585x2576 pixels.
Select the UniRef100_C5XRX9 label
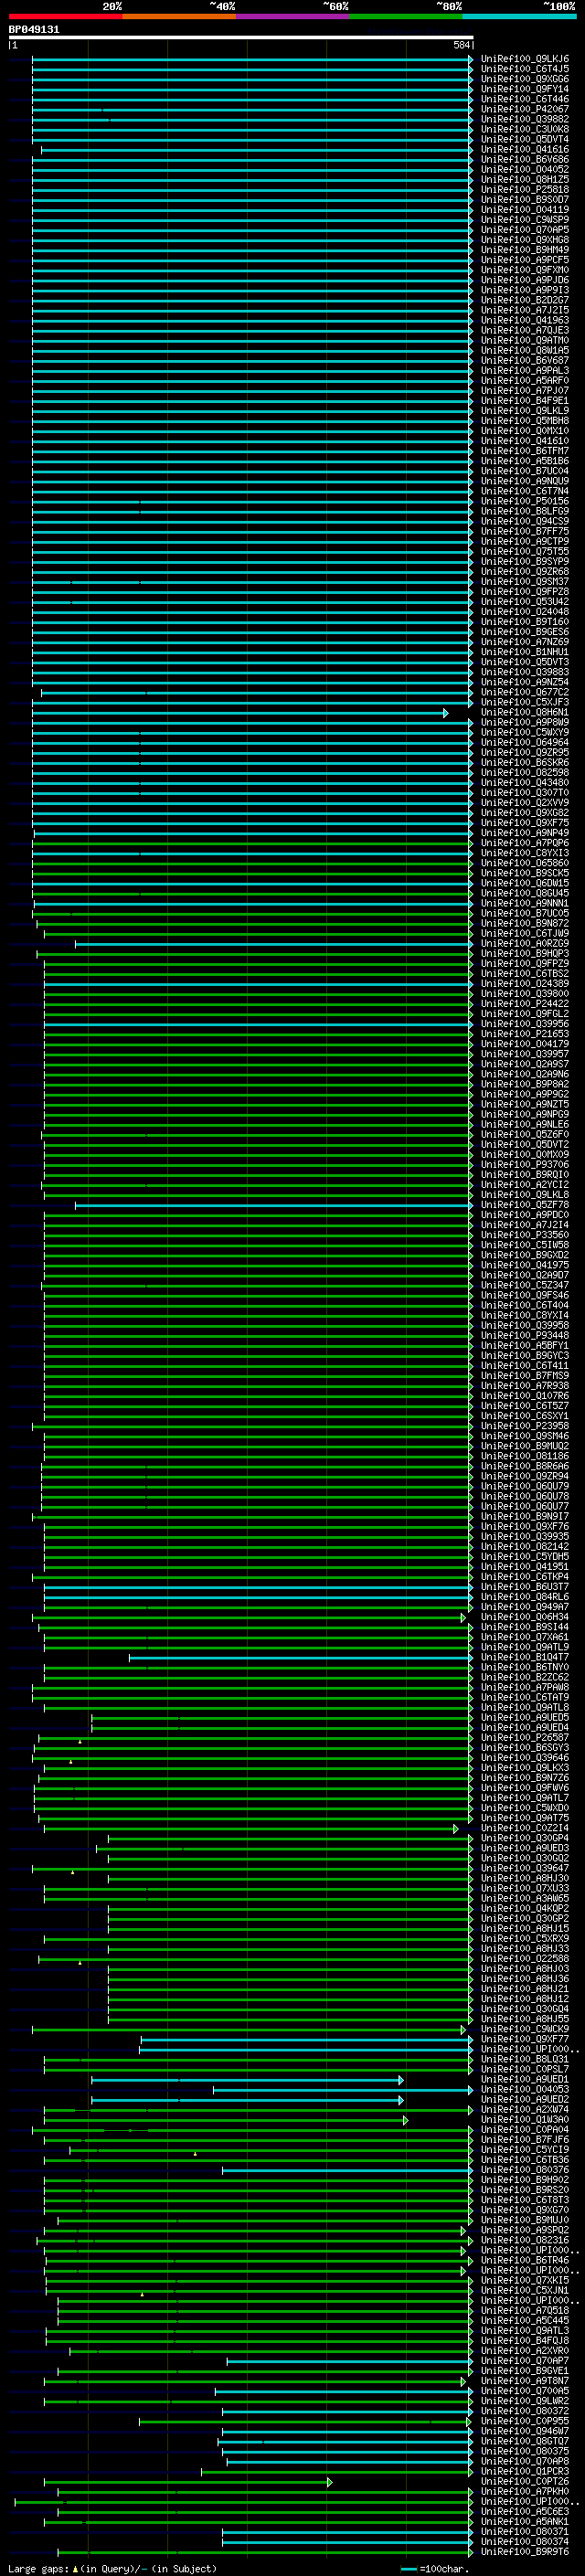click(524, 1938)
